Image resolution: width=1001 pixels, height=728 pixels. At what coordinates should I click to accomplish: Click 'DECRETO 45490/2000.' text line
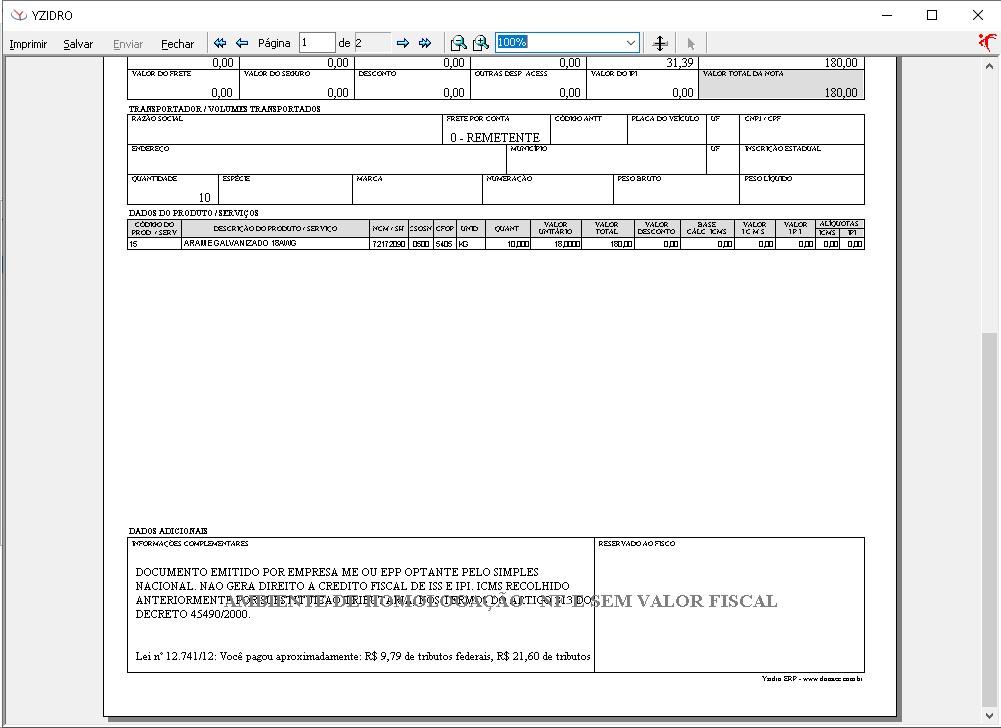pos(193,614)
